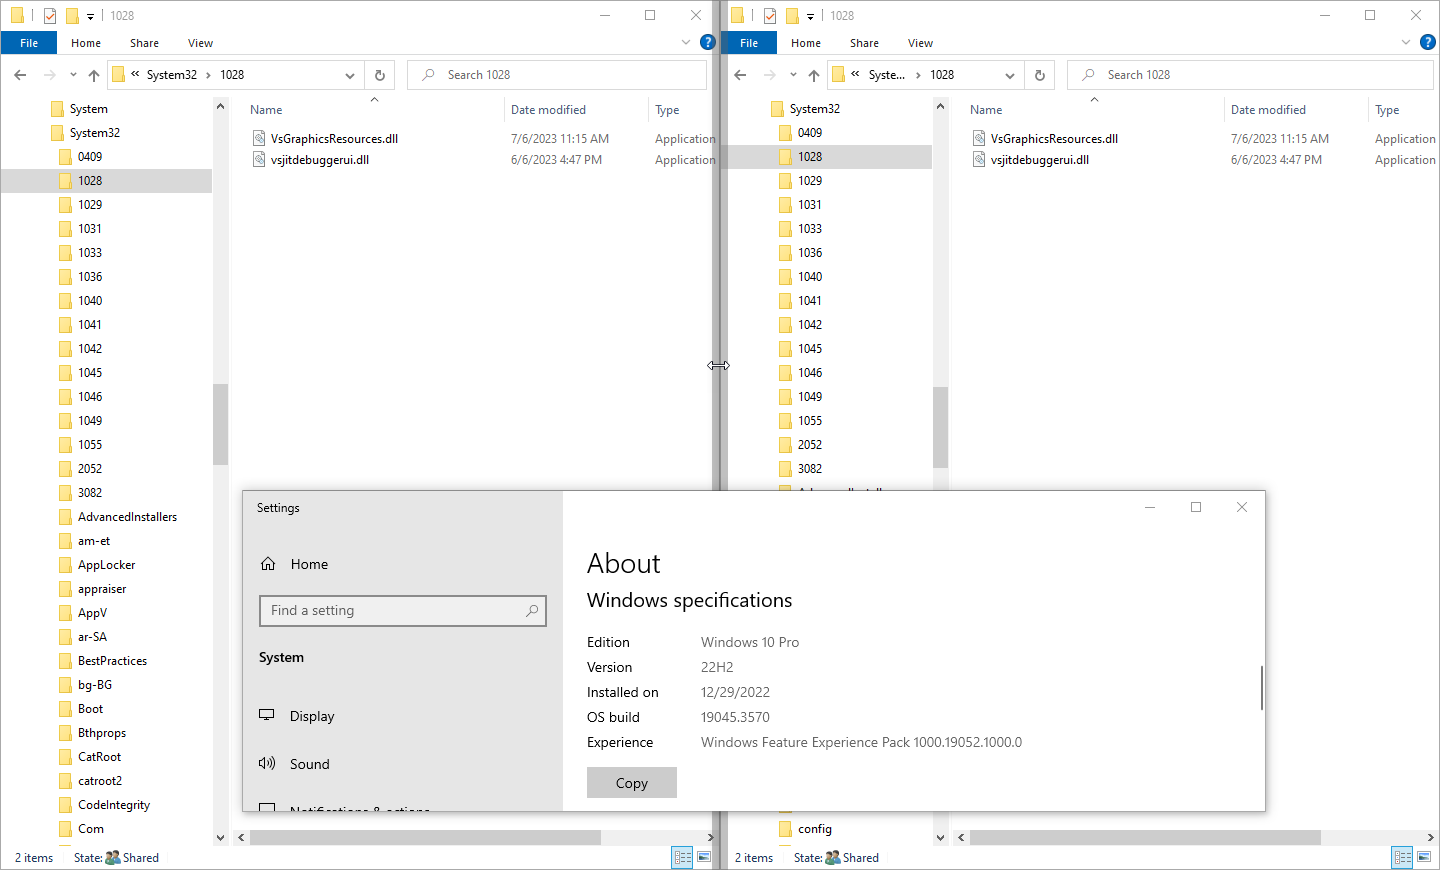
Task: Open File menu in right Explorer window
Action: [749, 43]
